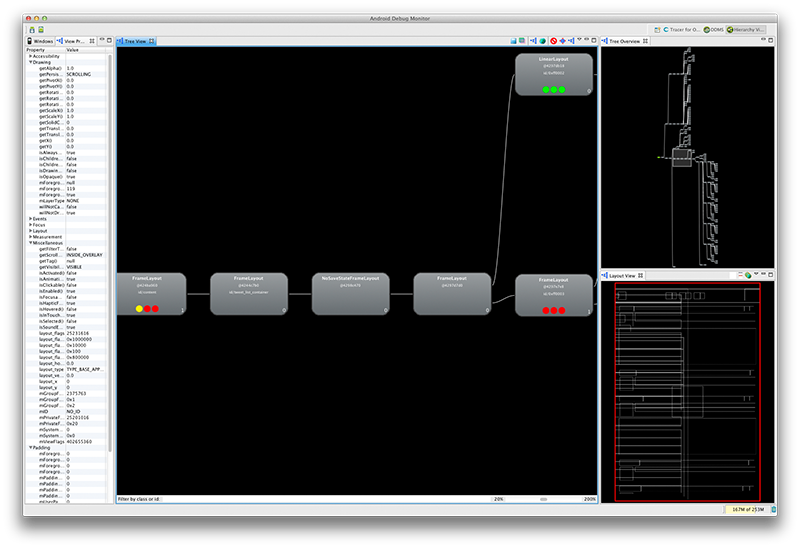Expand the Measurement property group
This screenshot has width=800, height=548.
[x=31, y=237]
